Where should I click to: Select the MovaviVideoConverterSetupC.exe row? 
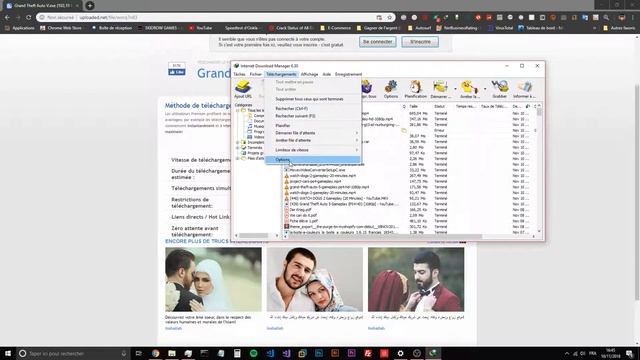click(x=408, y=170)
